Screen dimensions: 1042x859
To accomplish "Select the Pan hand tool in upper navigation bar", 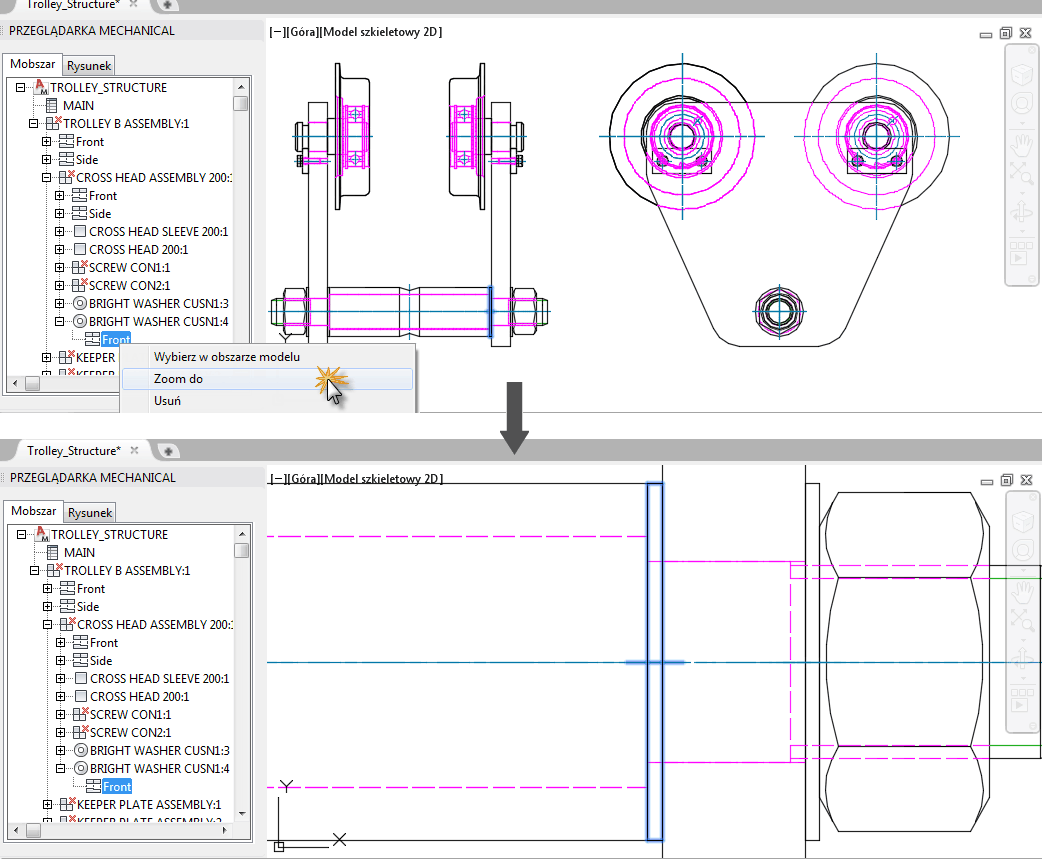I will pyautogui.click(x=1021, y=144).
